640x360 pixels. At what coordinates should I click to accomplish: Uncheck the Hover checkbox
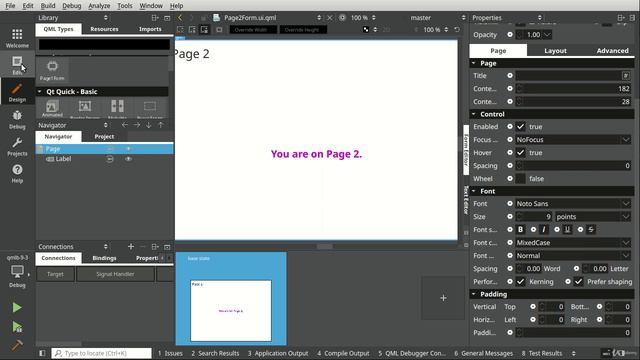(520, 153)
